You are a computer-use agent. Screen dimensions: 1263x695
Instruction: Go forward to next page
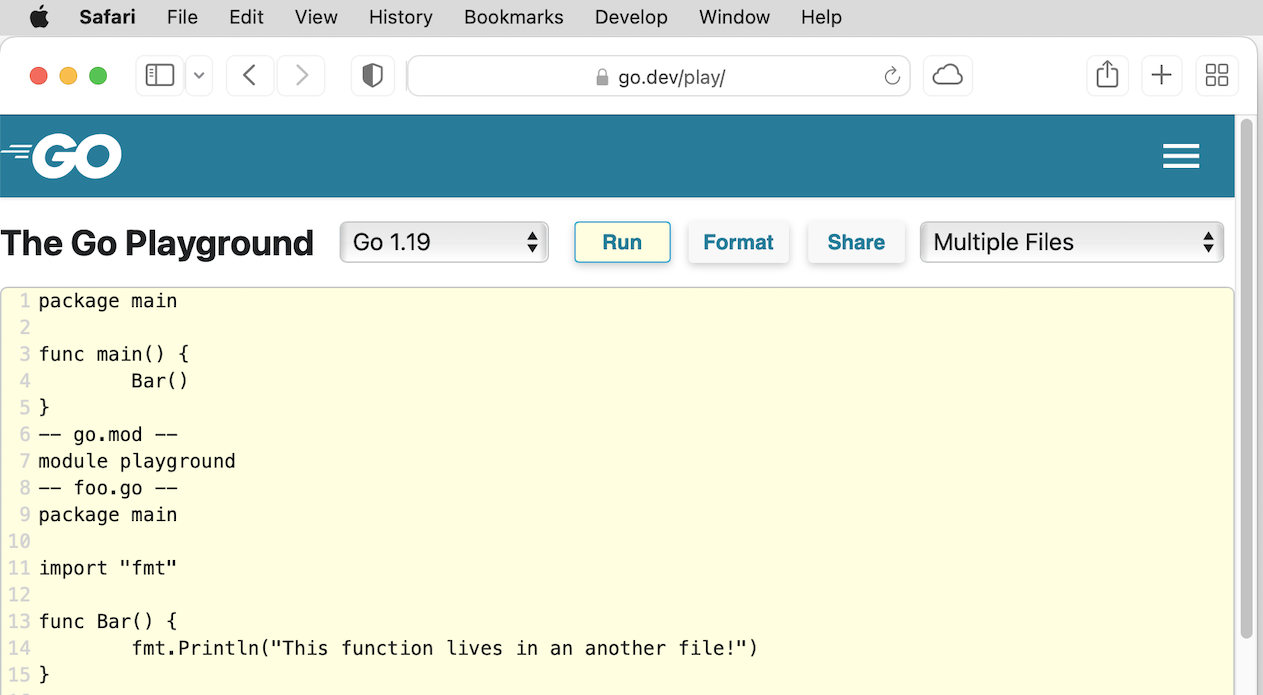tap(301, 76)
